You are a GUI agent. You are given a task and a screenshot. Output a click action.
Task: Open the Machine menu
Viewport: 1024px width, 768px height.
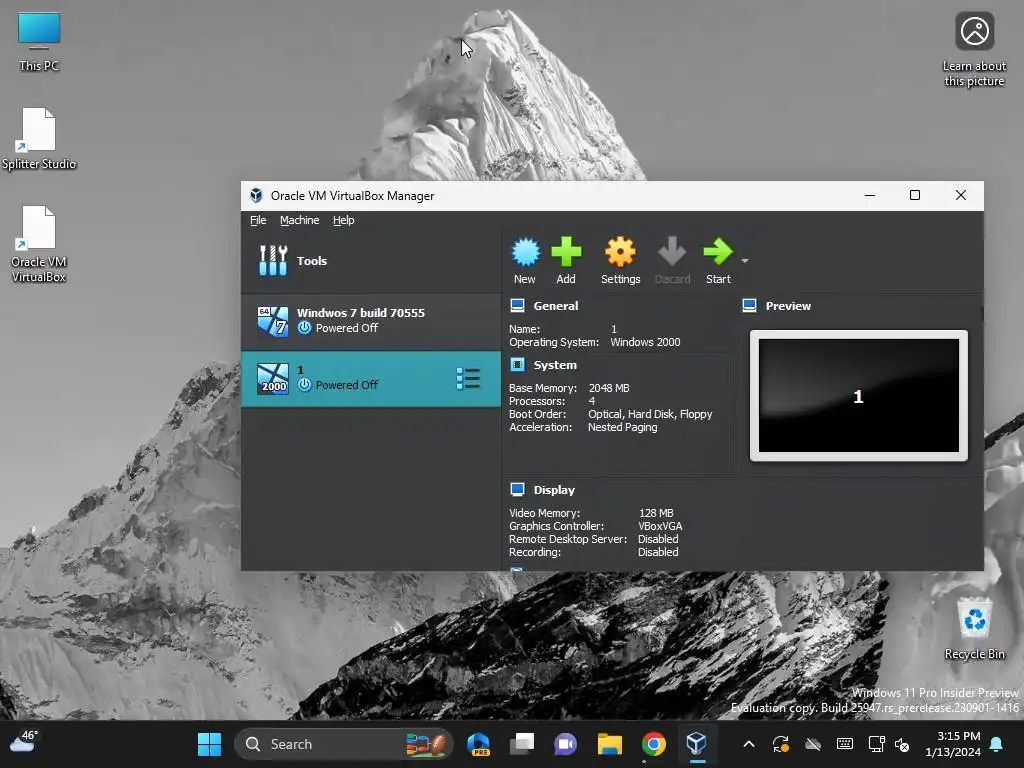(x=300, y=220)
